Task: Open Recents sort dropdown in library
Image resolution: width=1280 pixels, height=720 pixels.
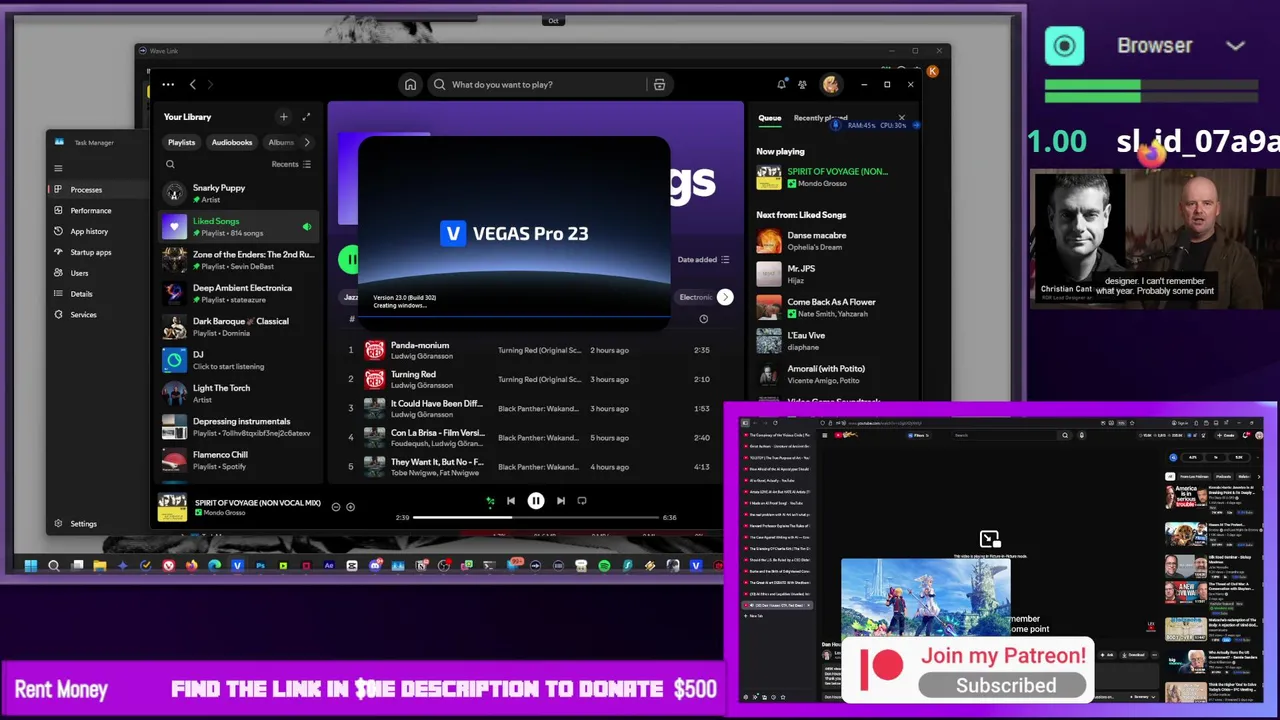Action: click(x=291, y=164)
